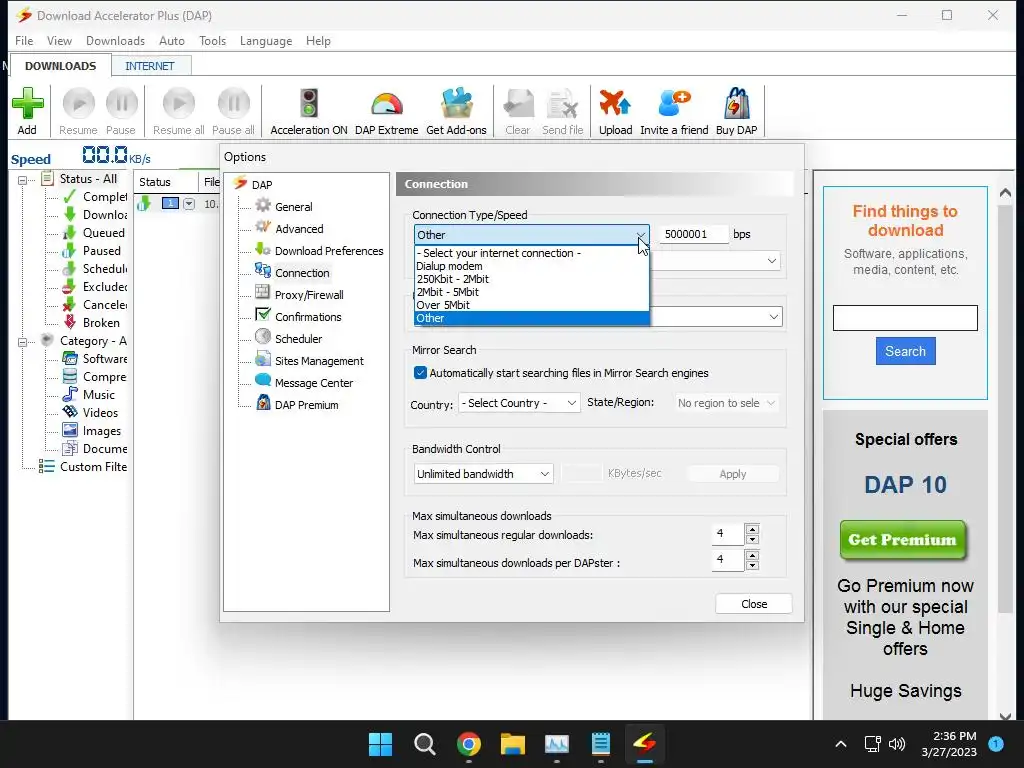Click the Upload toolbar icon
The image size is (1024, 768).
tap(615, 104)
